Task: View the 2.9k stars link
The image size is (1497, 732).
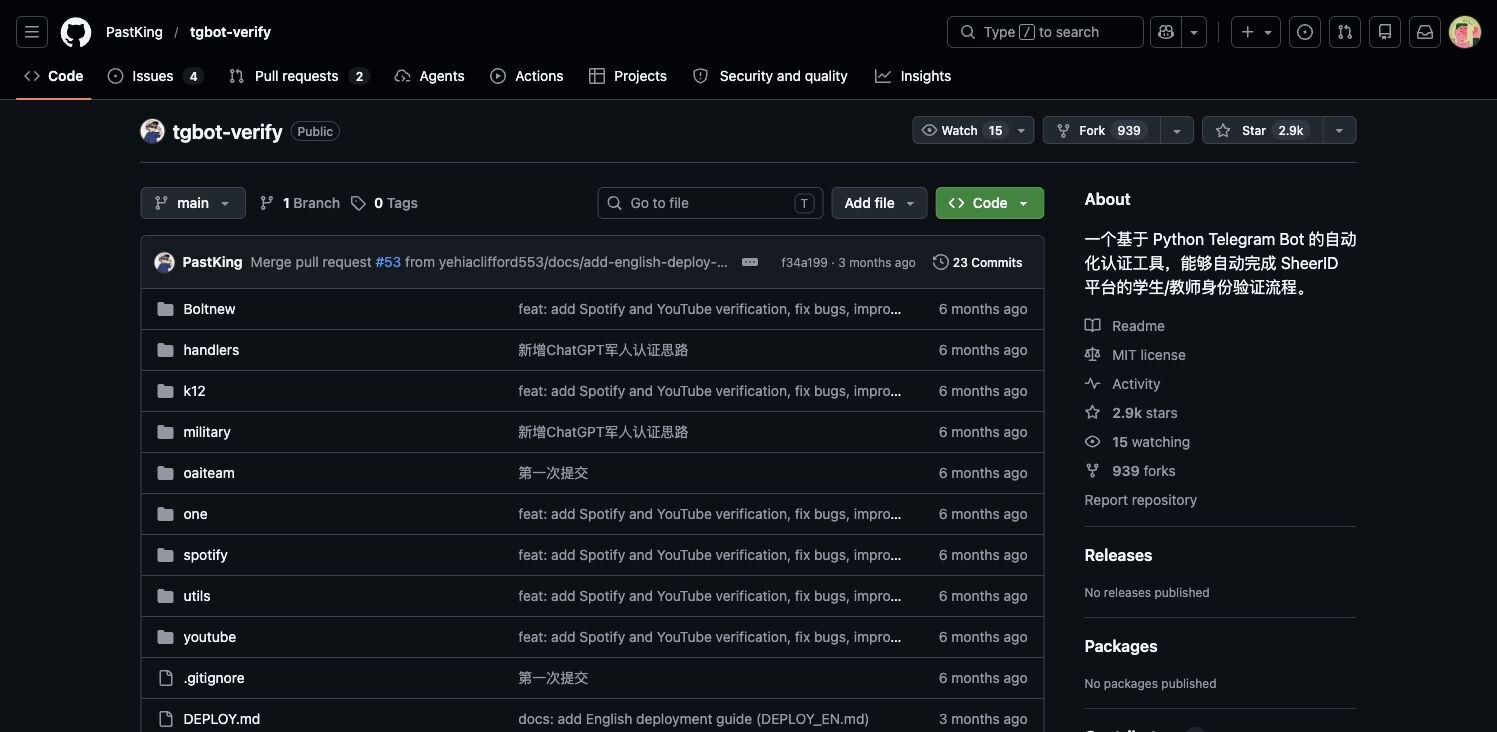Action: (x=1131, y=413)
